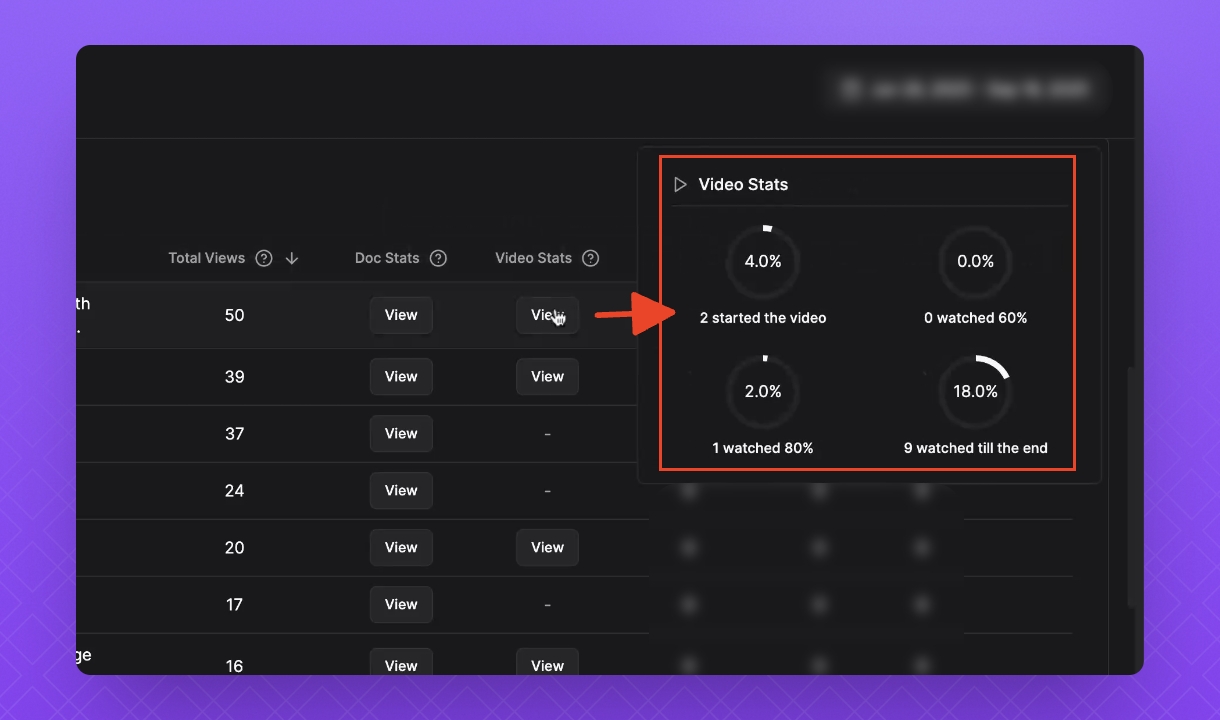Open Video Stats View for the 50 views row
The width and height of the screenshot is (1220, 720).
click(x=547, y=315)
